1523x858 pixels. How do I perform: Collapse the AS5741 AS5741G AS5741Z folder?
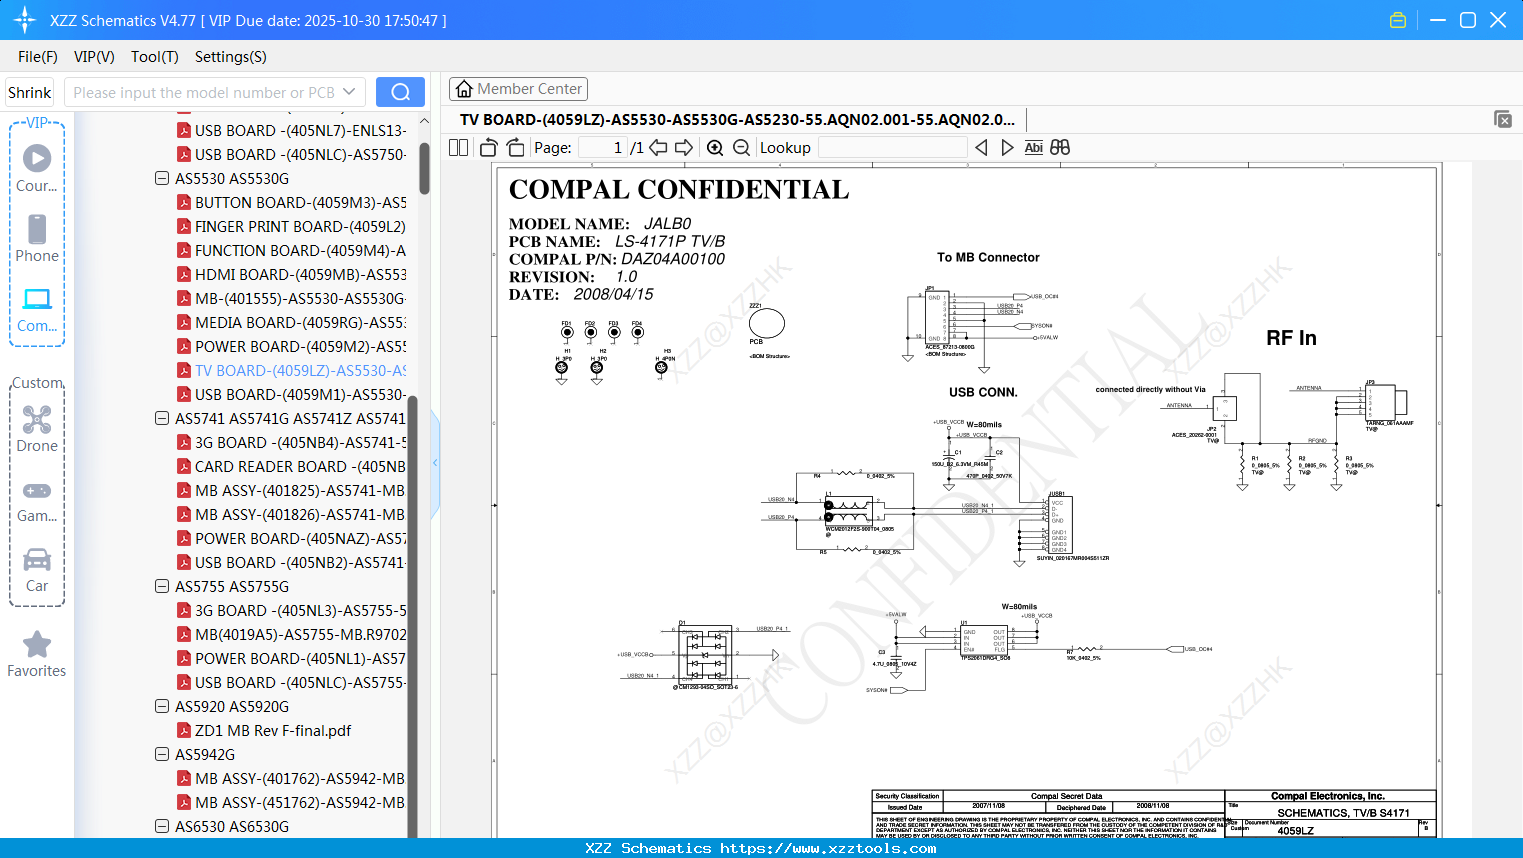point(162,418)
